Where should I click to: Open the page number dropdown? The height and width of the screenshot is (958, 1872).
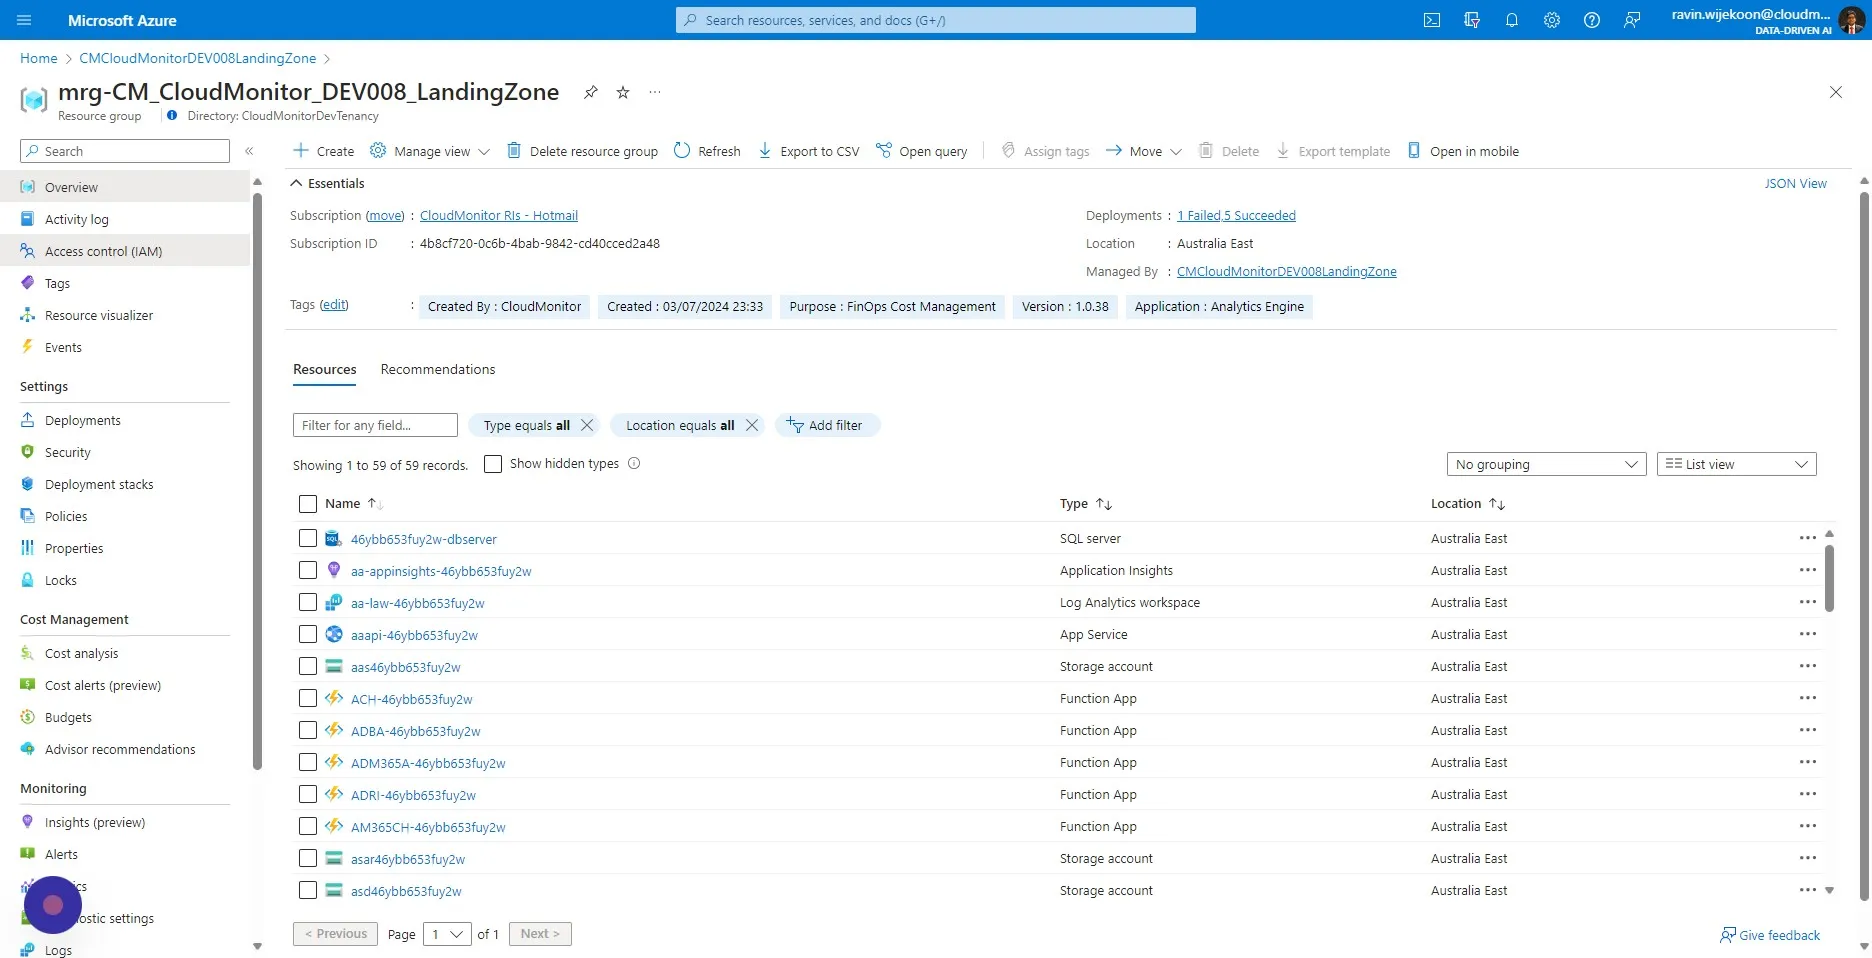click(446, 934)
